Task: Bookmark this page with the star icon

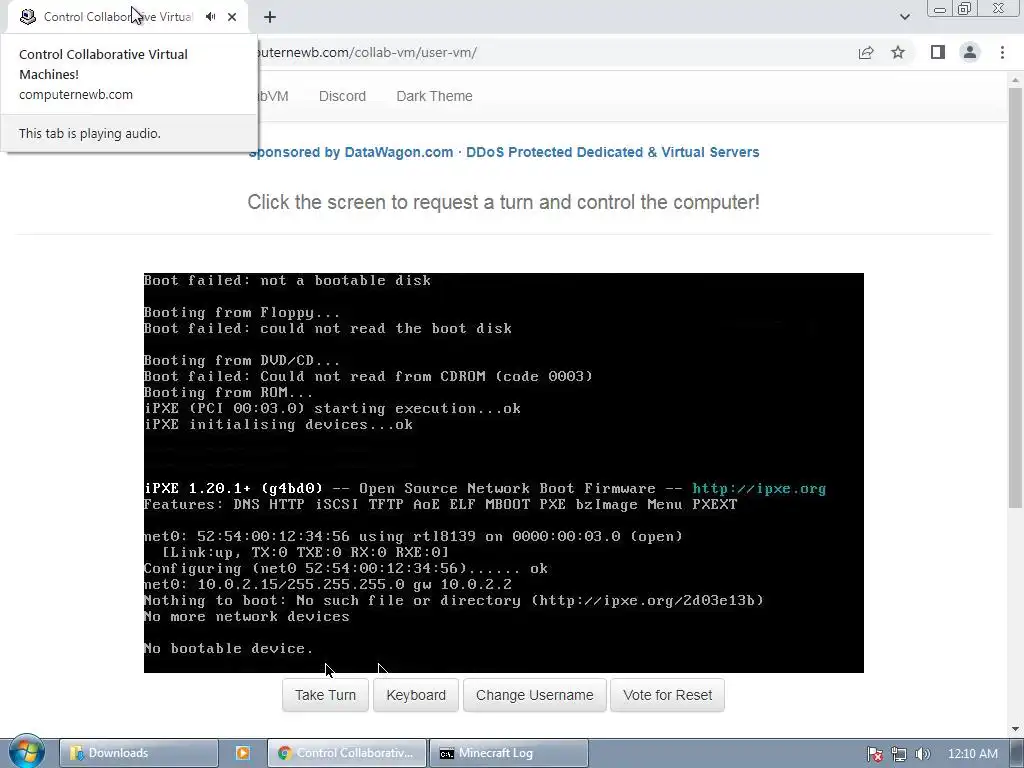Action: (x=898, y=52)
